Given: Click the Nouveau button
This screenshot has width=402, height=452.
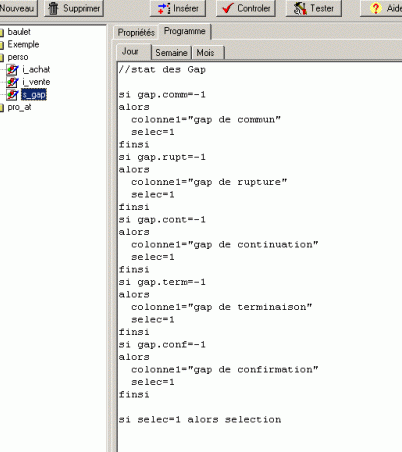Looking at the screenshot, I should click(x=17, y=8).
